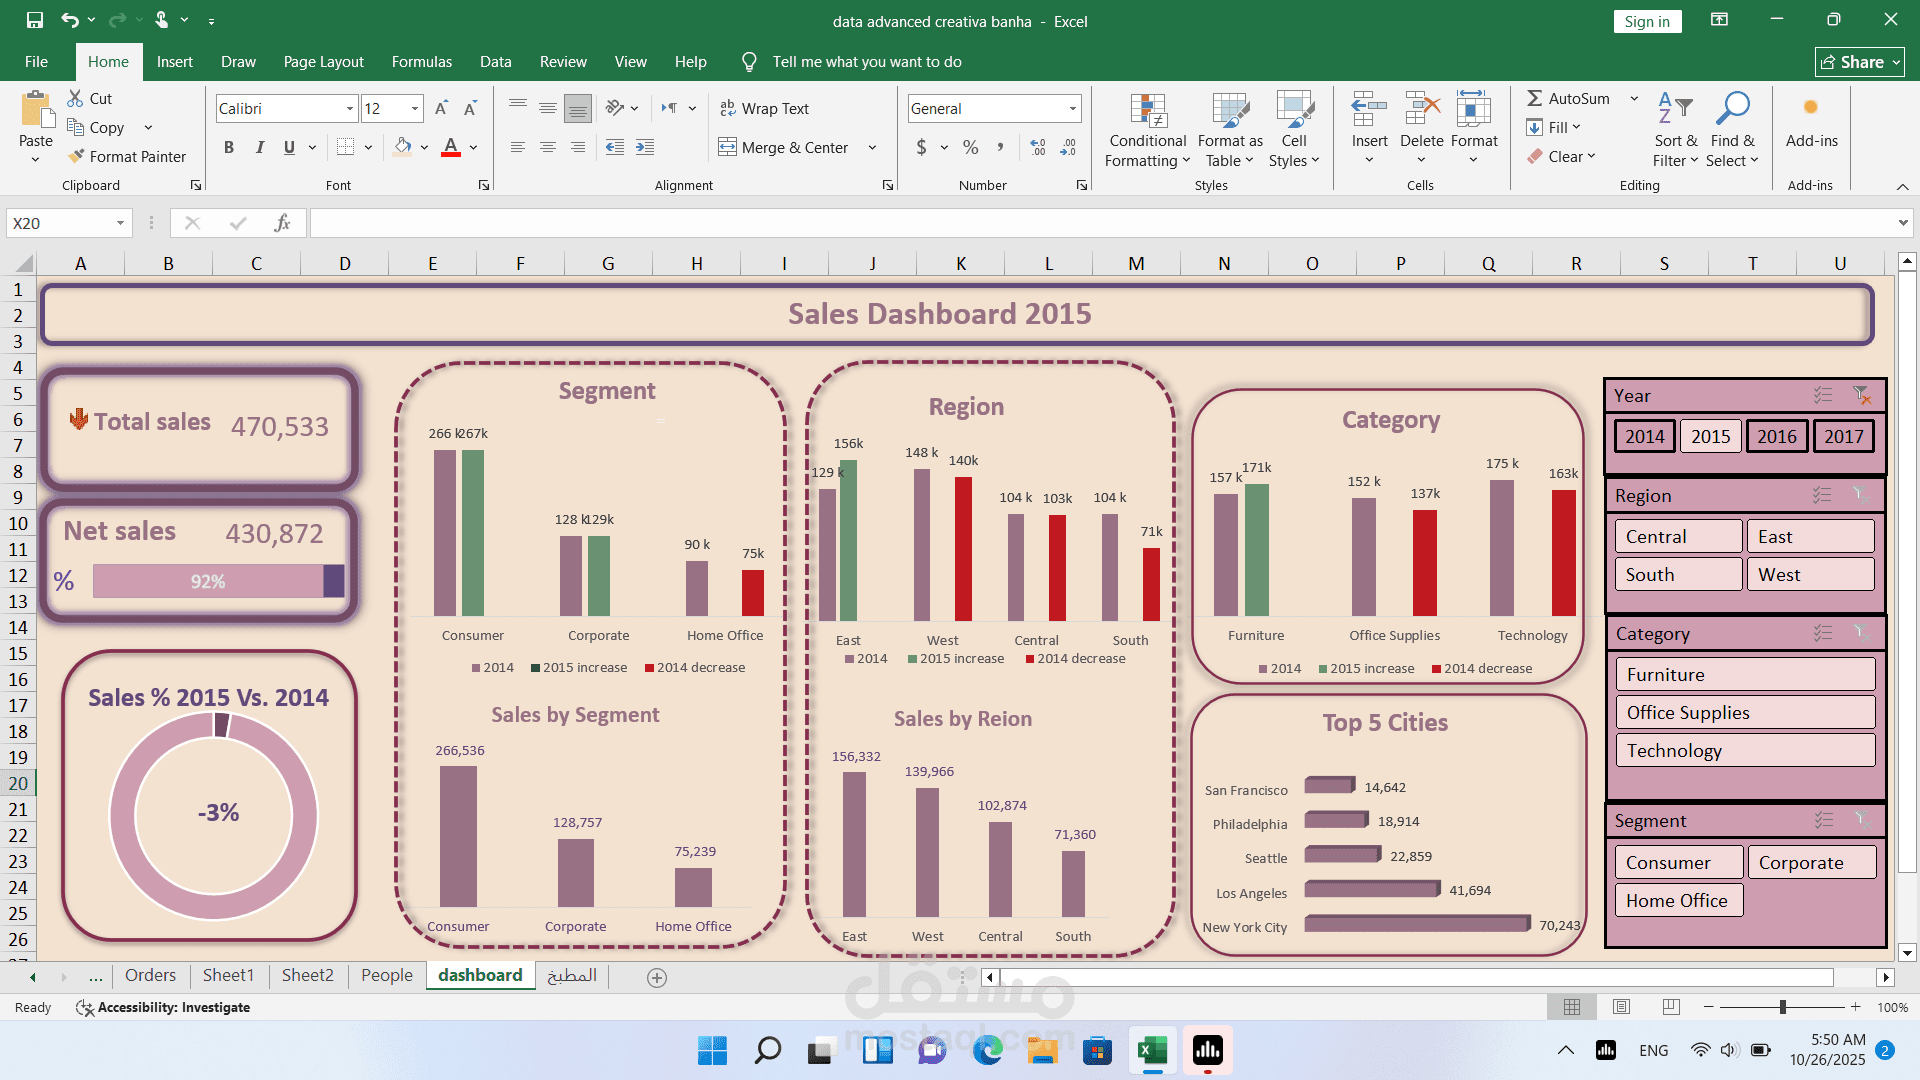Viewport: 1920px width, 1080px height.
Task: Open Conditional Formatting options
Action: click(x=1146, y=130)
